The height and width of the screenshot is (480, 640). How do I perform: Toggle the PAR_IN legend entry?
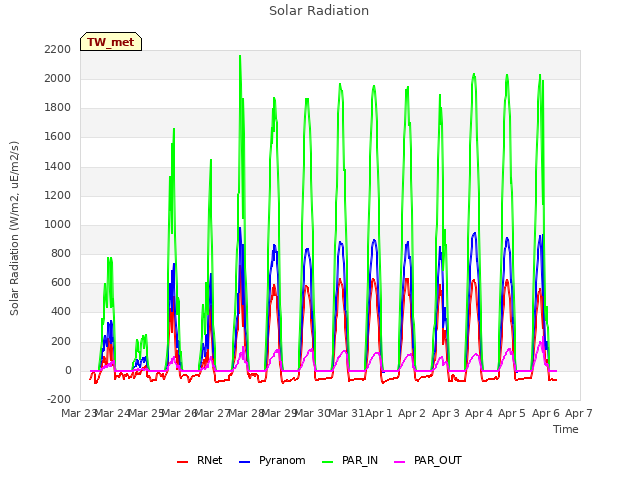pyautogui.click(x=350, y=460)
